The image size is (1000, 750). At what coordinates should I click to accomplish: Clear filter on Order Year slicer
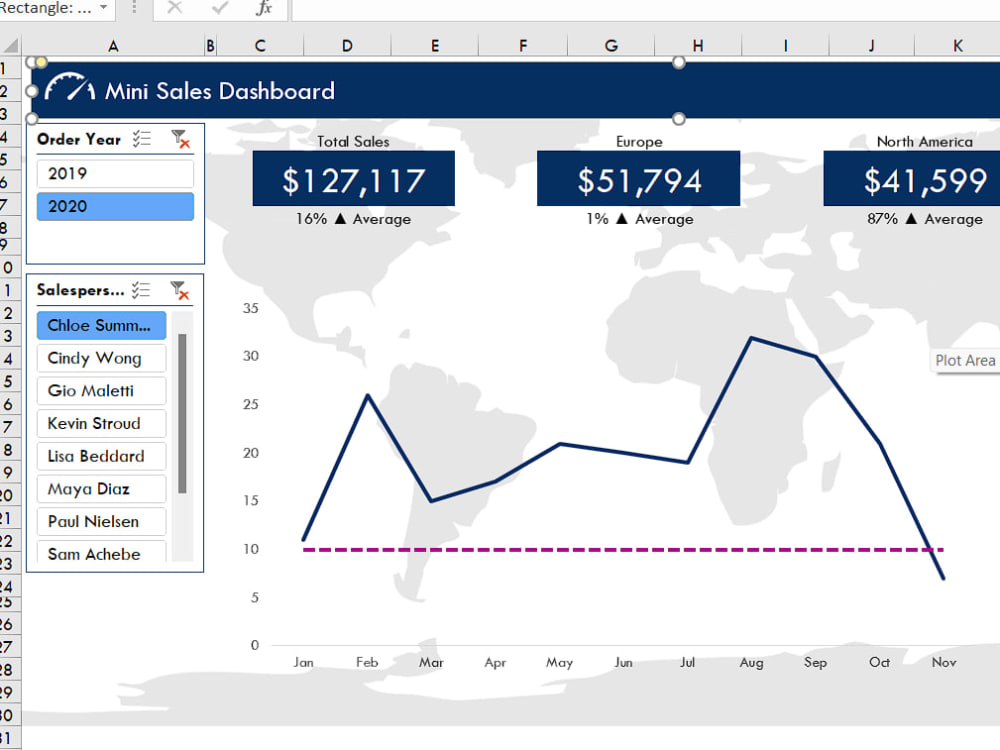(x=180, y=138)
